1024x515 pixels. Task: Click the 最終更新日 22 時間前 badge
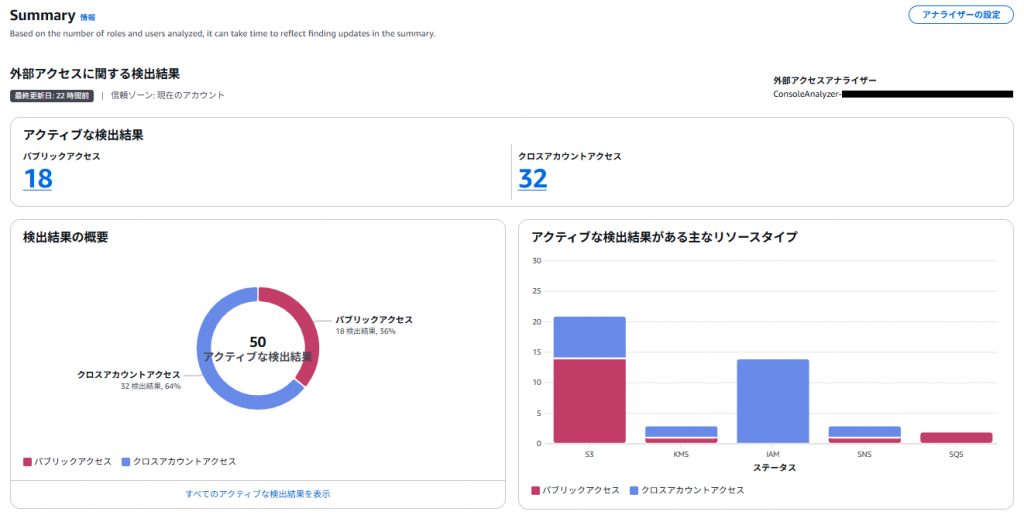[x=52, y=96]
